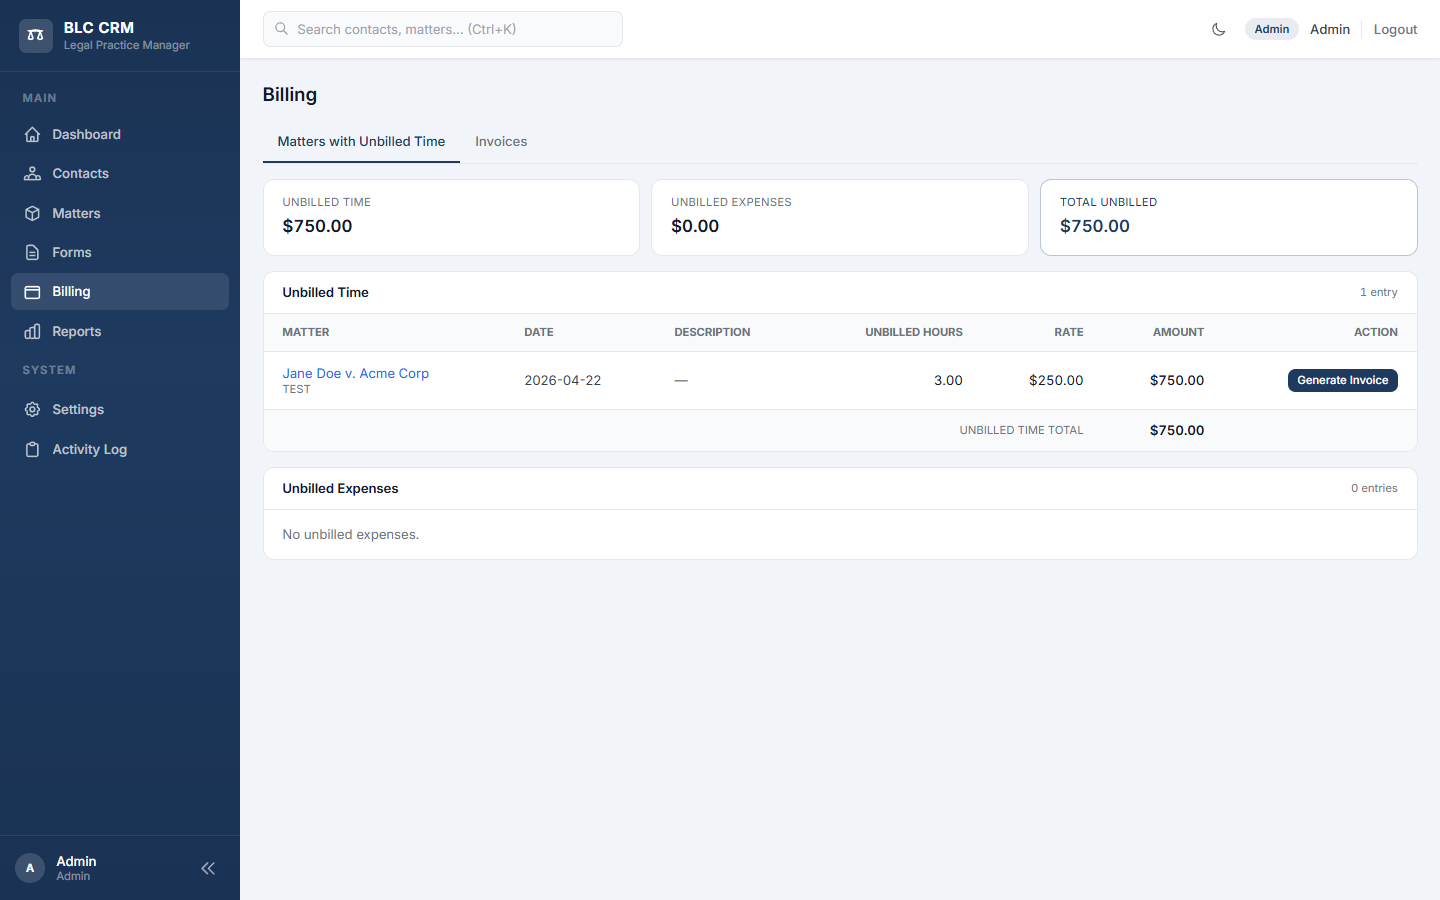Click the Billing card icon in sidebar
Image resolution: width=1440 pixels, height=900 pixels.
click(x=32, y=292)
